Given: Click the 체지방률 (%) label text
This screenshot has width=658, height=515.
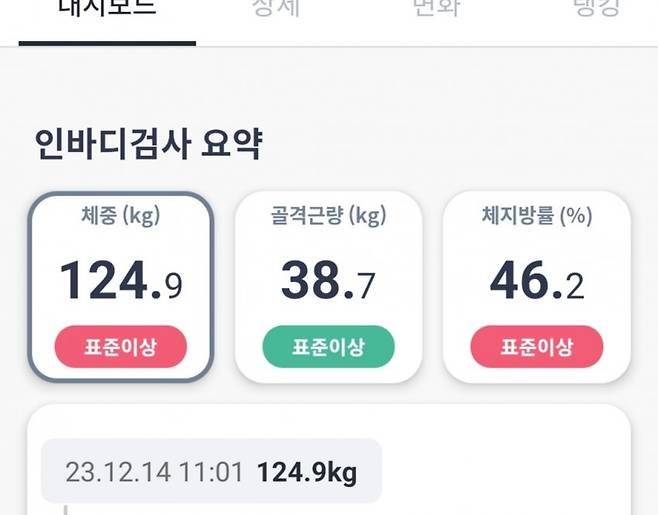Looking at the screenshot, I should click(537, 215).
